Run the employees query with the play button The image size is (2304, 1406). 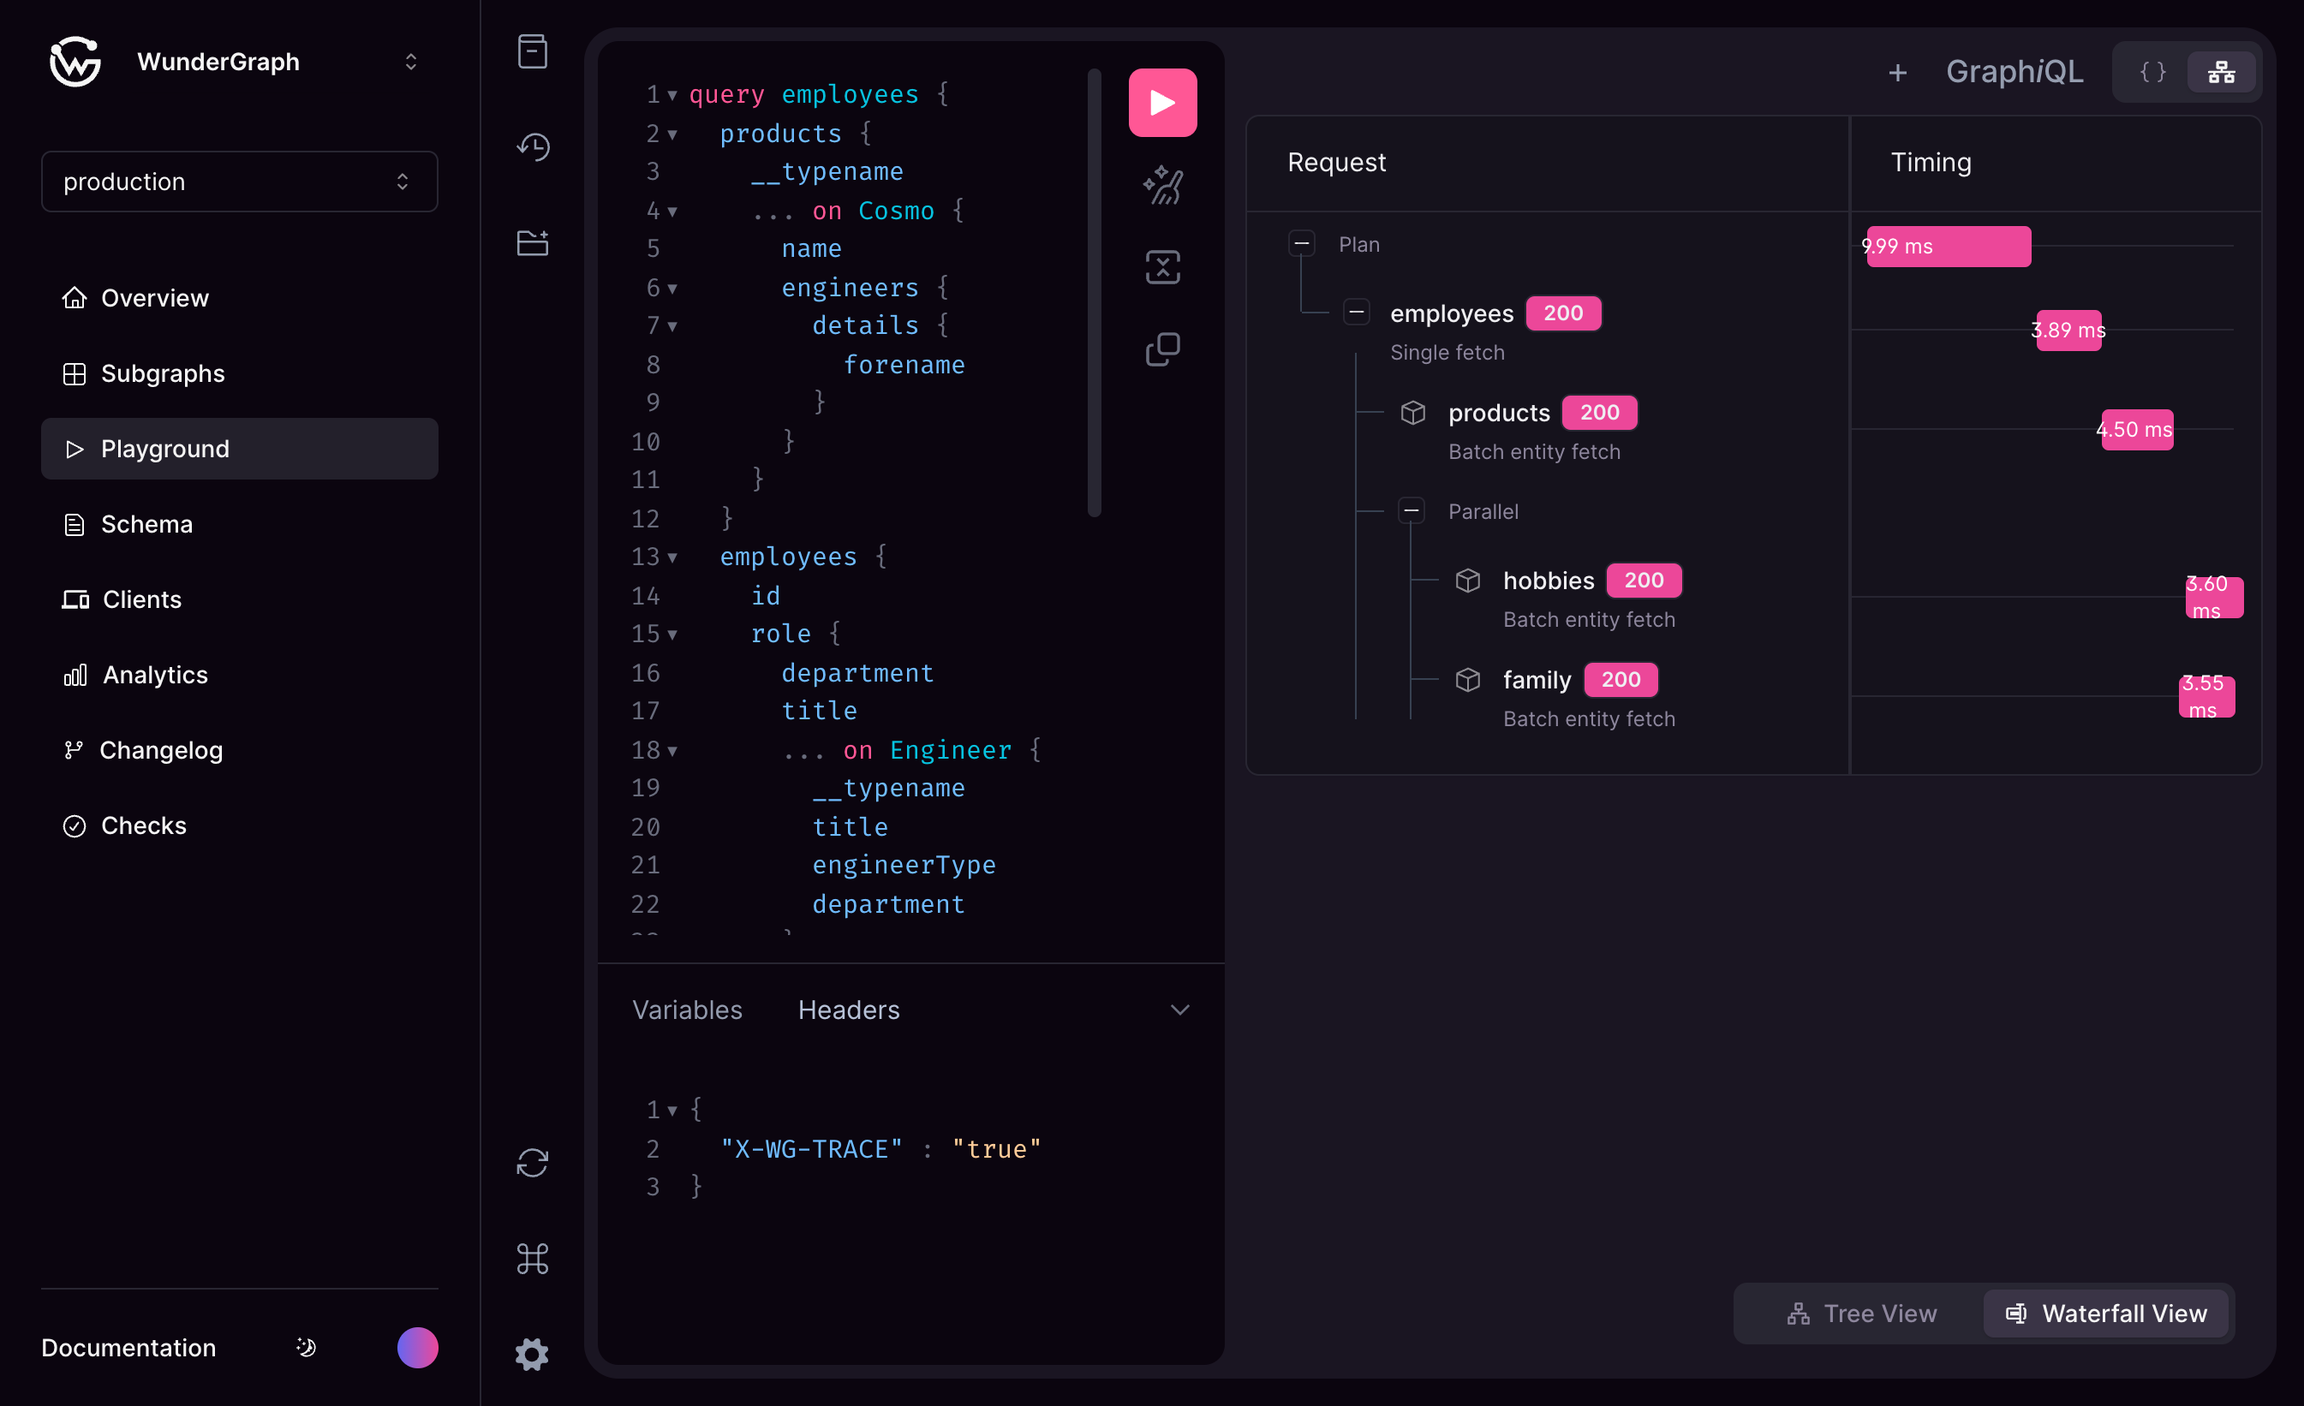tap(1162, 101)
